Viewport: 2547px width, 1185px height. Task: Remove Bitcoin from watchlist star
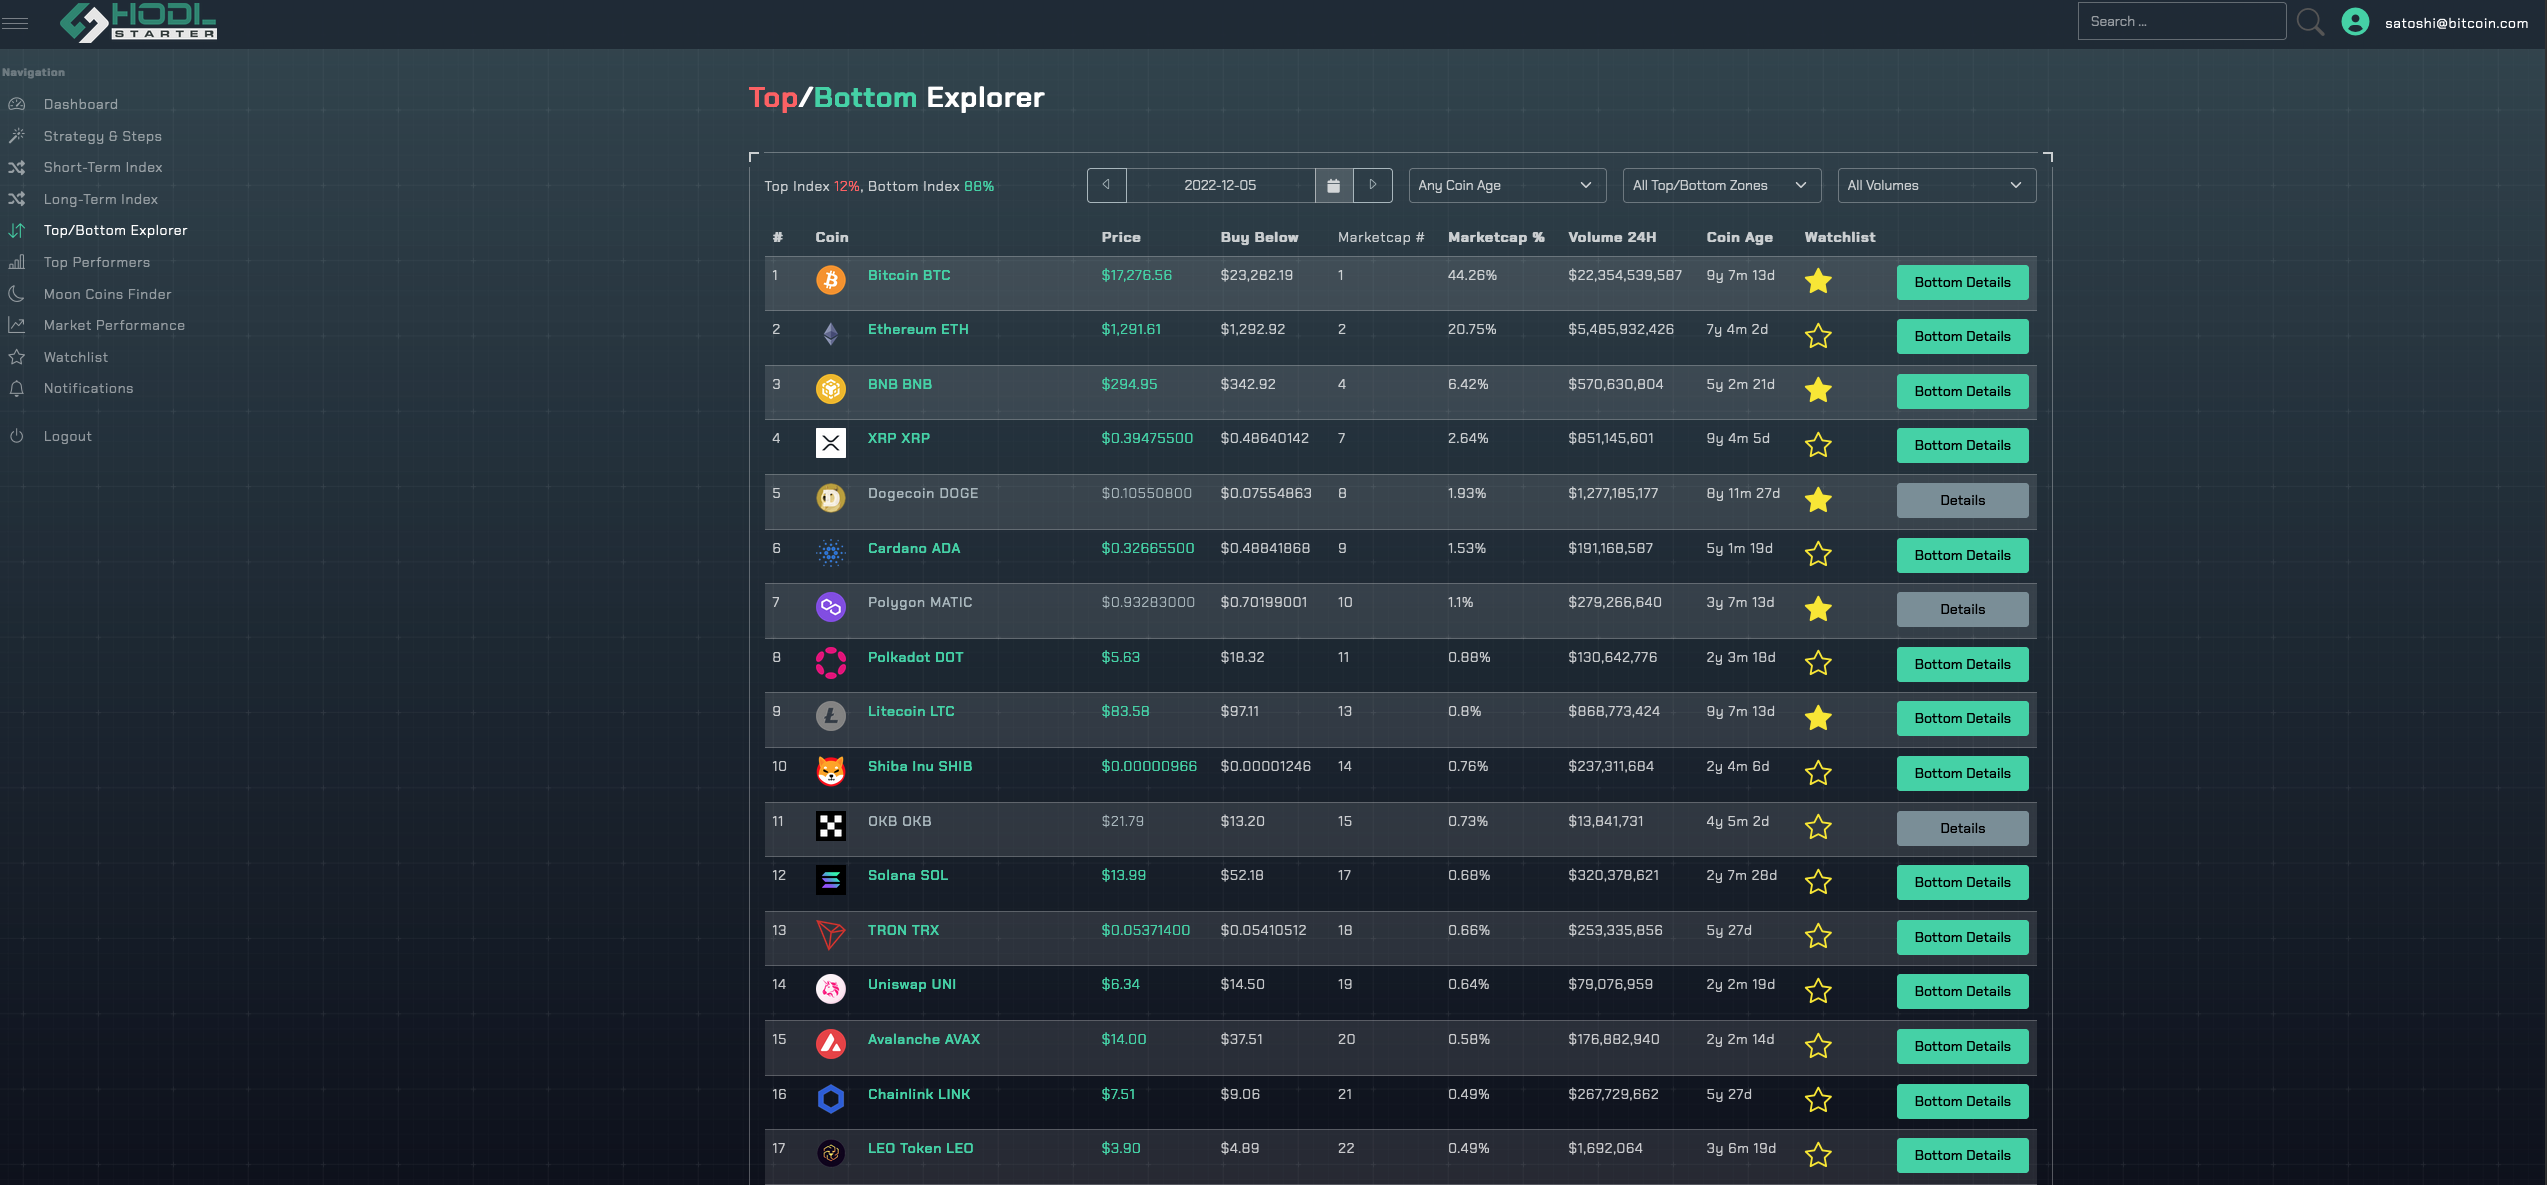pos(1818,281)
